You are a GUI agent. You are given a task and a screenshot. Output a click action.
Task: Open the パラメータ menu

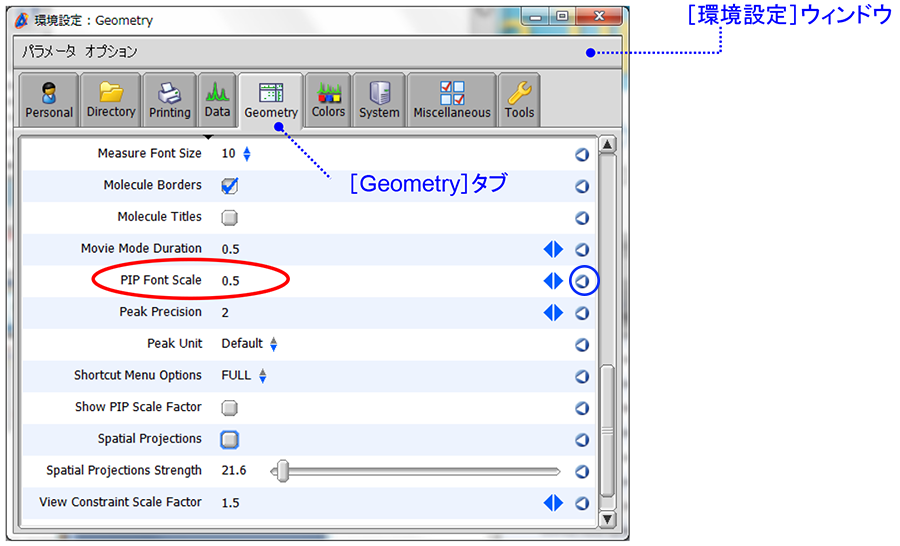point(51,51)
